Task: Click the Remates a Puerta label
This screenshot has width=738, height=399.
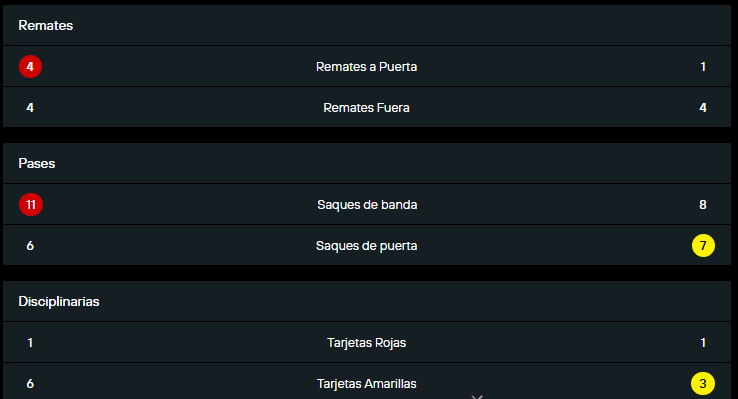Action: click(x=366, y=67)
